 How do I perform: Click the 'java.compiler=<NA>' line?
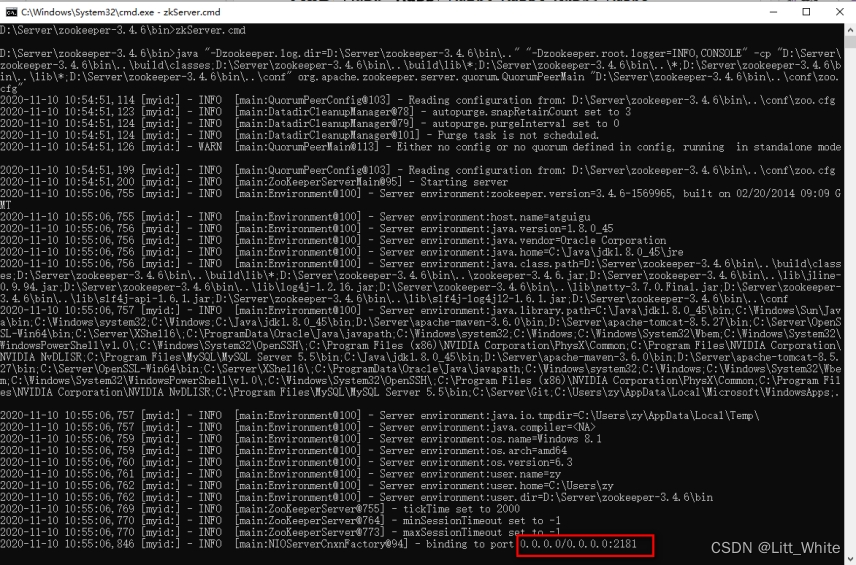298,427
